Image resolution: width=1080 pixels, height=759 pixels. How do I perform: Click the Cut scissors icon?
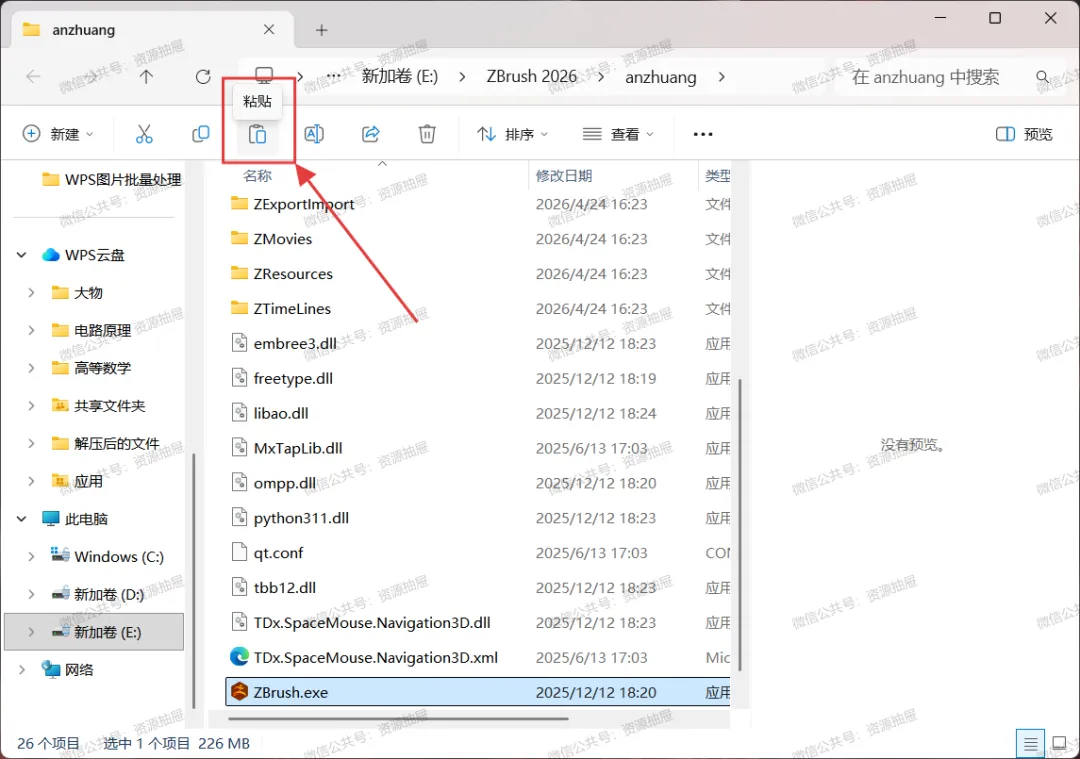(x=144, y=134)
